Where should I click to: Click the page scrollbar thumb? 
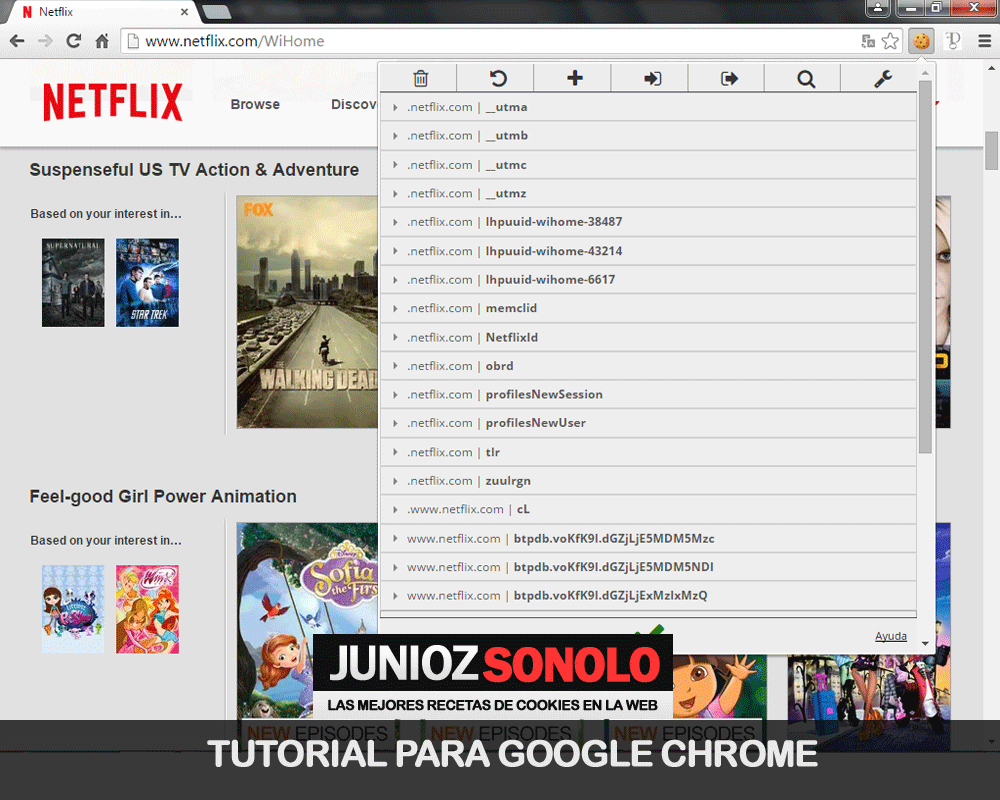tap(991, 151)
